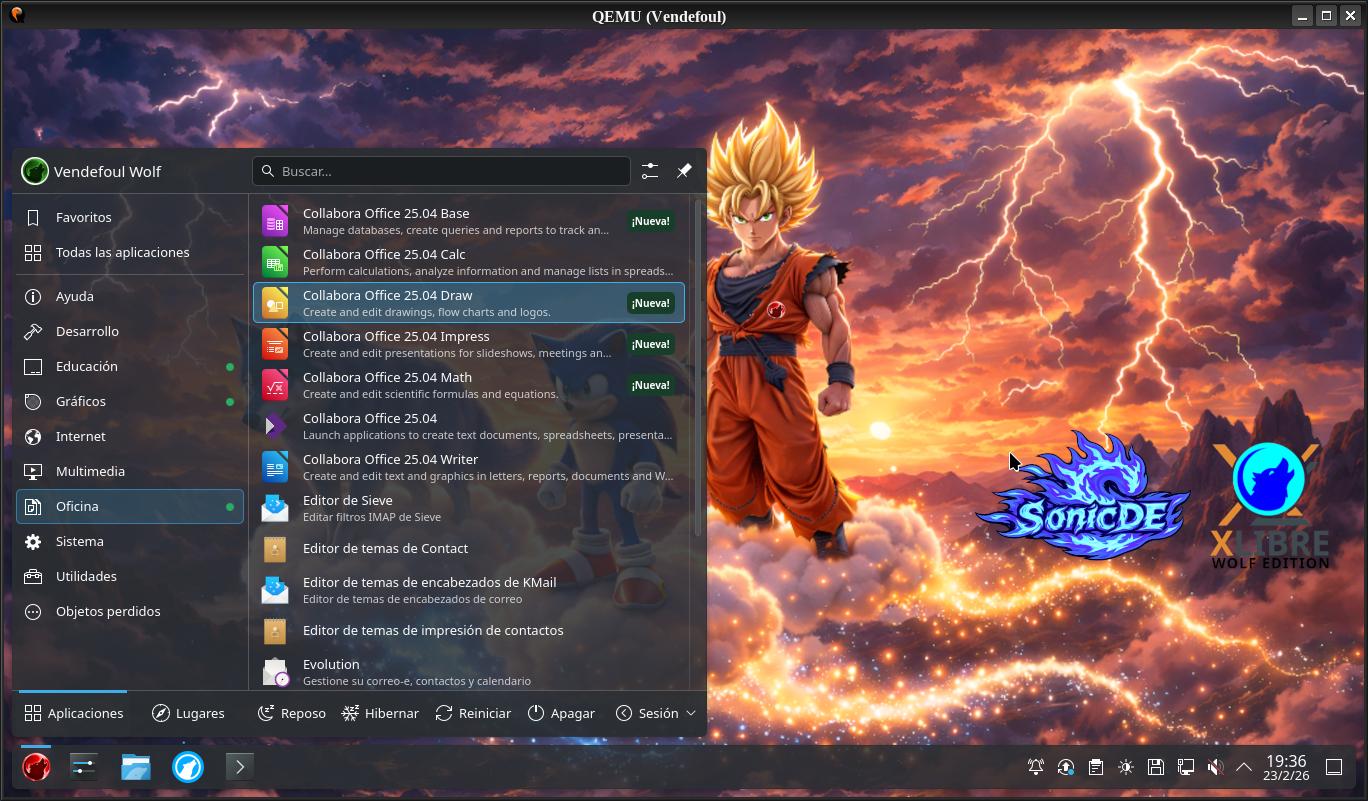
Task: Click the show desktop button in panel
Action: pyautogui.click(x=1334, y=767)
